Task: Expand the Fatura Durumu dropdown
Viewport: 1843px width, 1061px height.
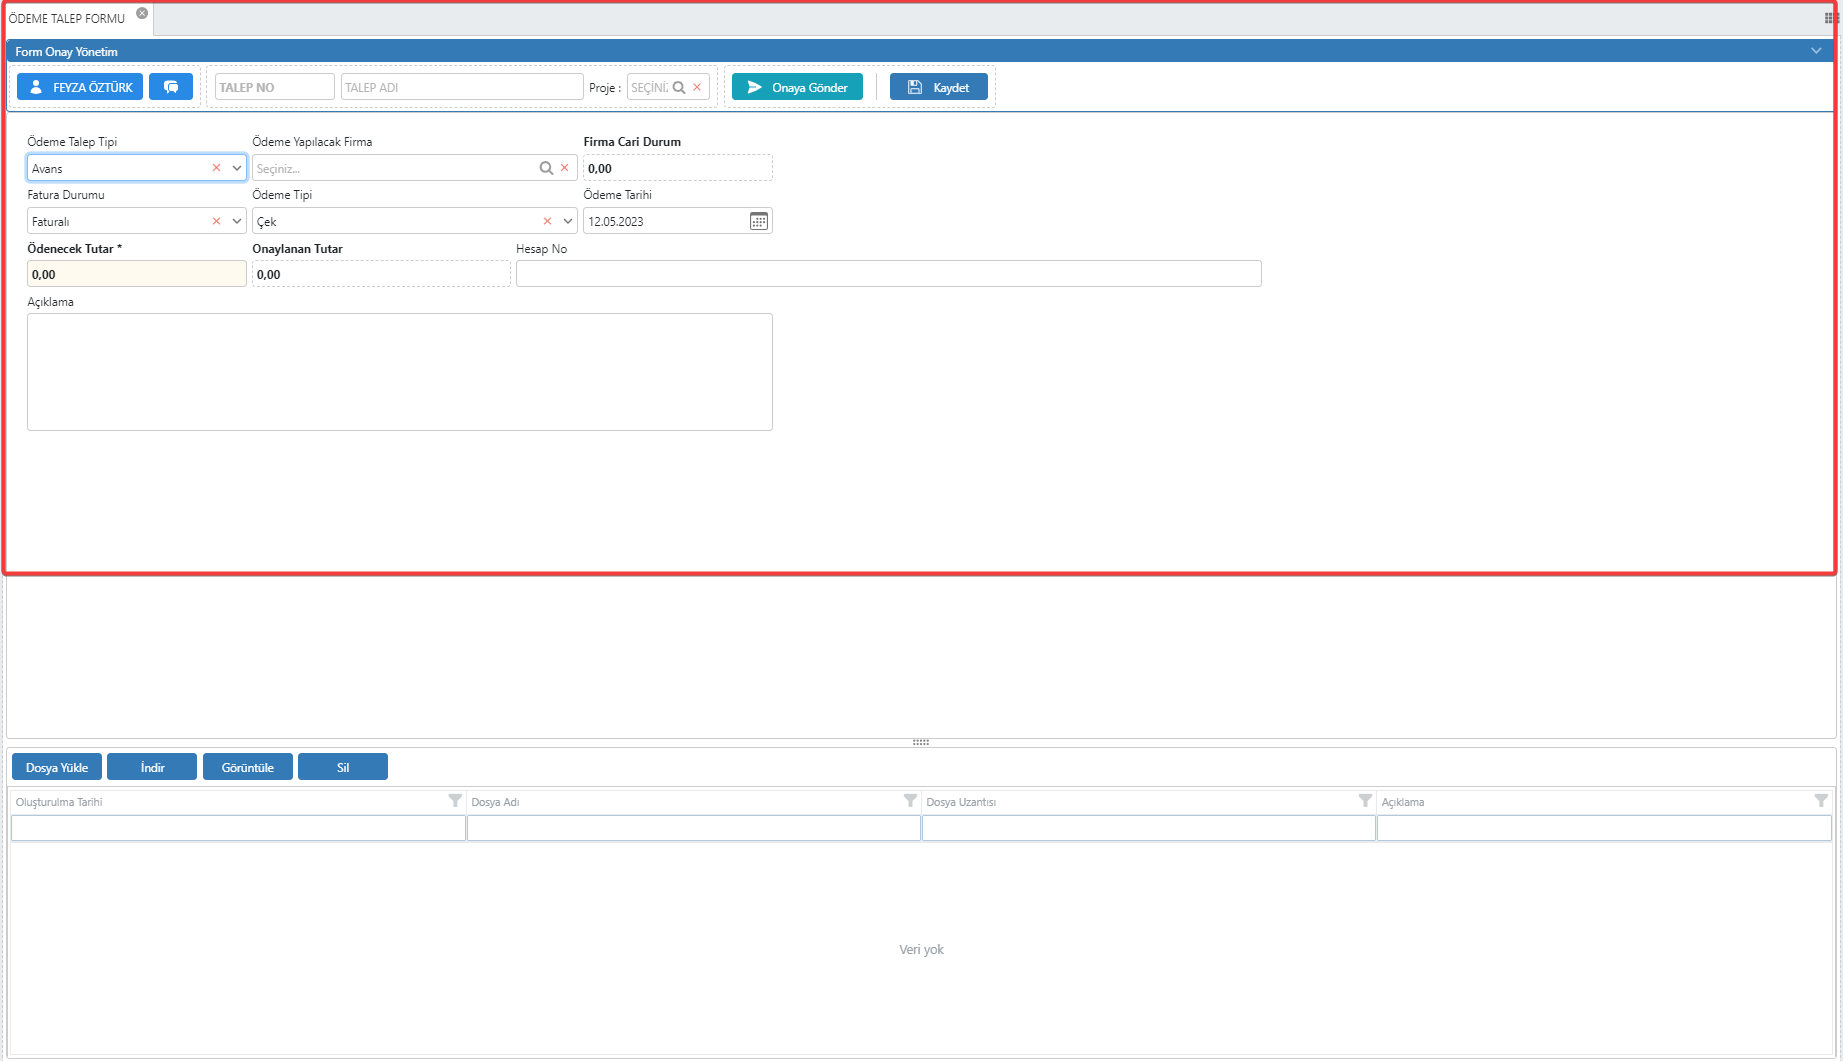Action: 237,221
